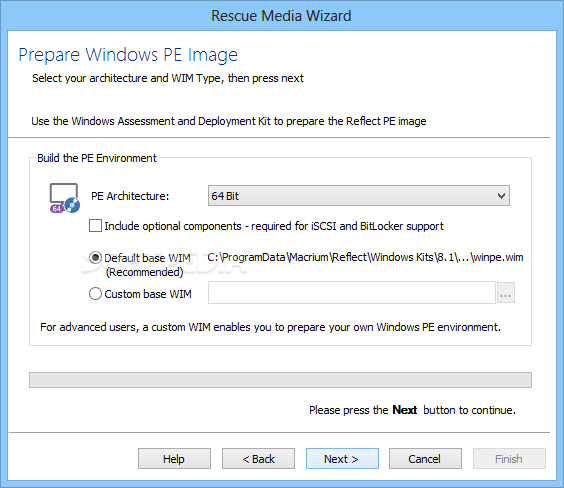Click the disabled Finish button
The height and width of the screenshot is (488, 564).
click(x=509, y=459)
